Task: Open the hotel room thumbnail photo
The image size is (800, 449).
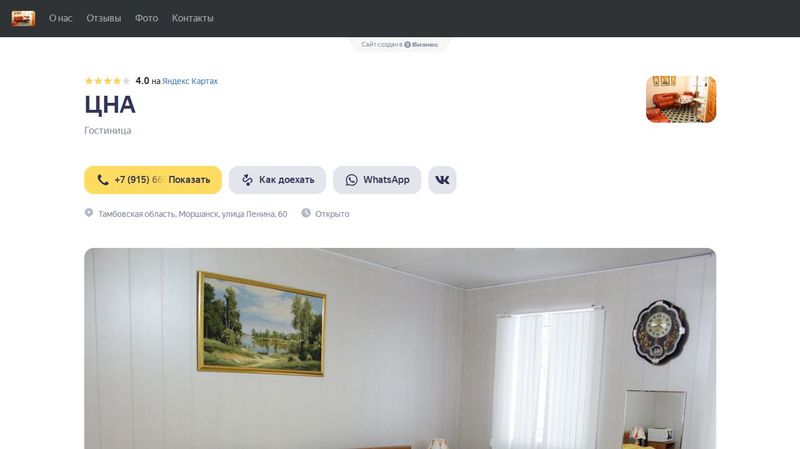Action: (681, 99)
